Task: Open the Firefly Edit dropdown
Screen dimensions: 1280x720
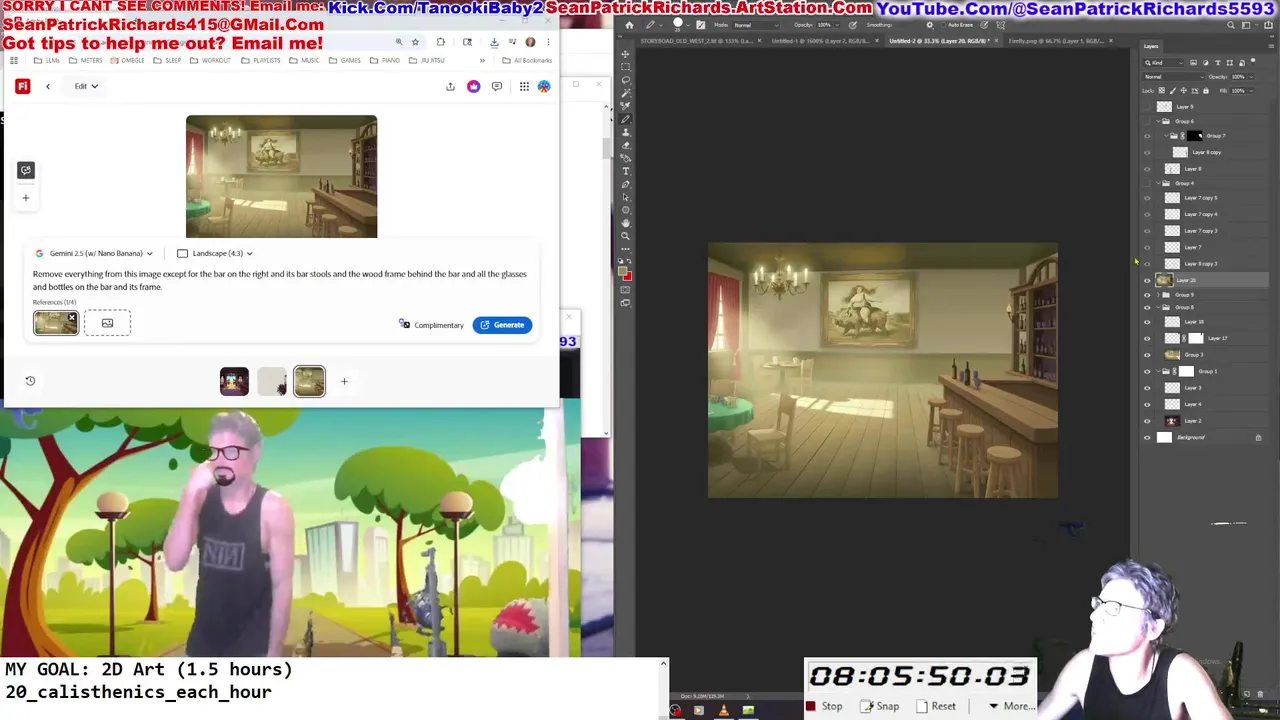Action: pyautogui.click(x=86, y=86)
